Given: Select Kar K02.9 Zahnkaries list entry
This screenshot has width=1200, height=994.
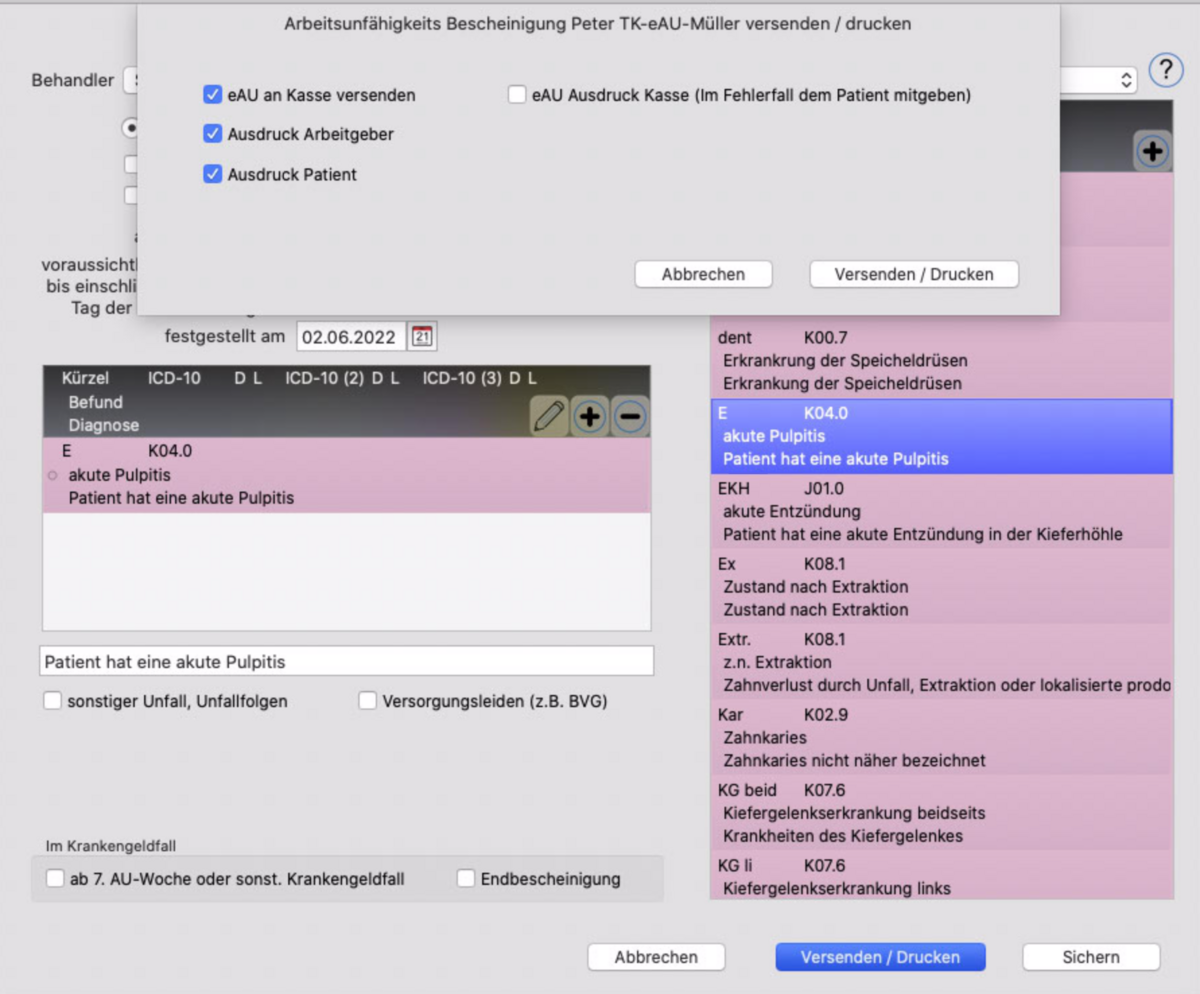Looking at the screenshot, I should pos(940,738).
